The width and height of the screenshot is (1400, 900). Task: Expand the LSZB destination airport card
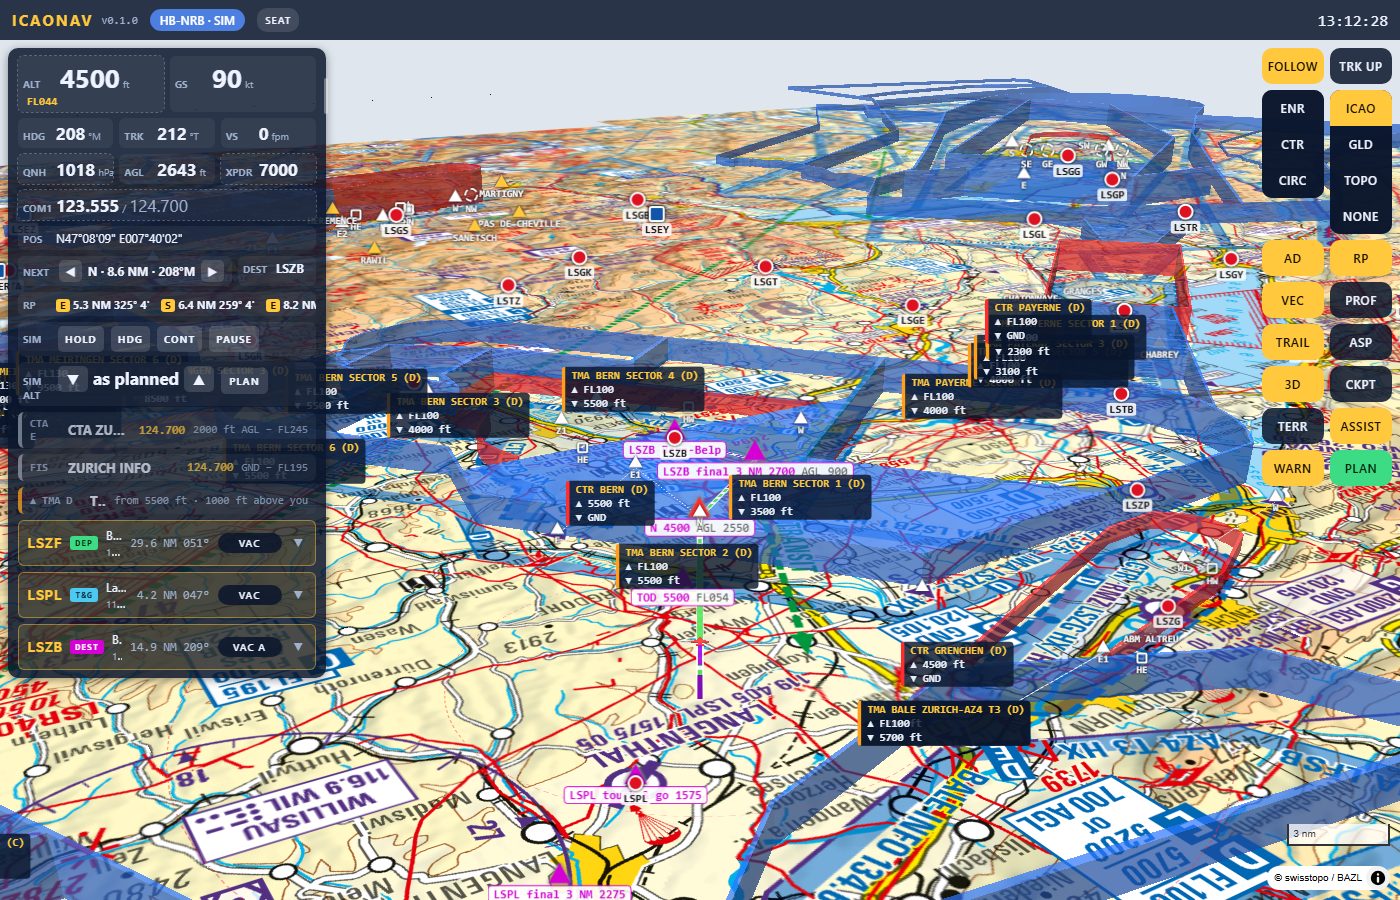tap(298, 647)
